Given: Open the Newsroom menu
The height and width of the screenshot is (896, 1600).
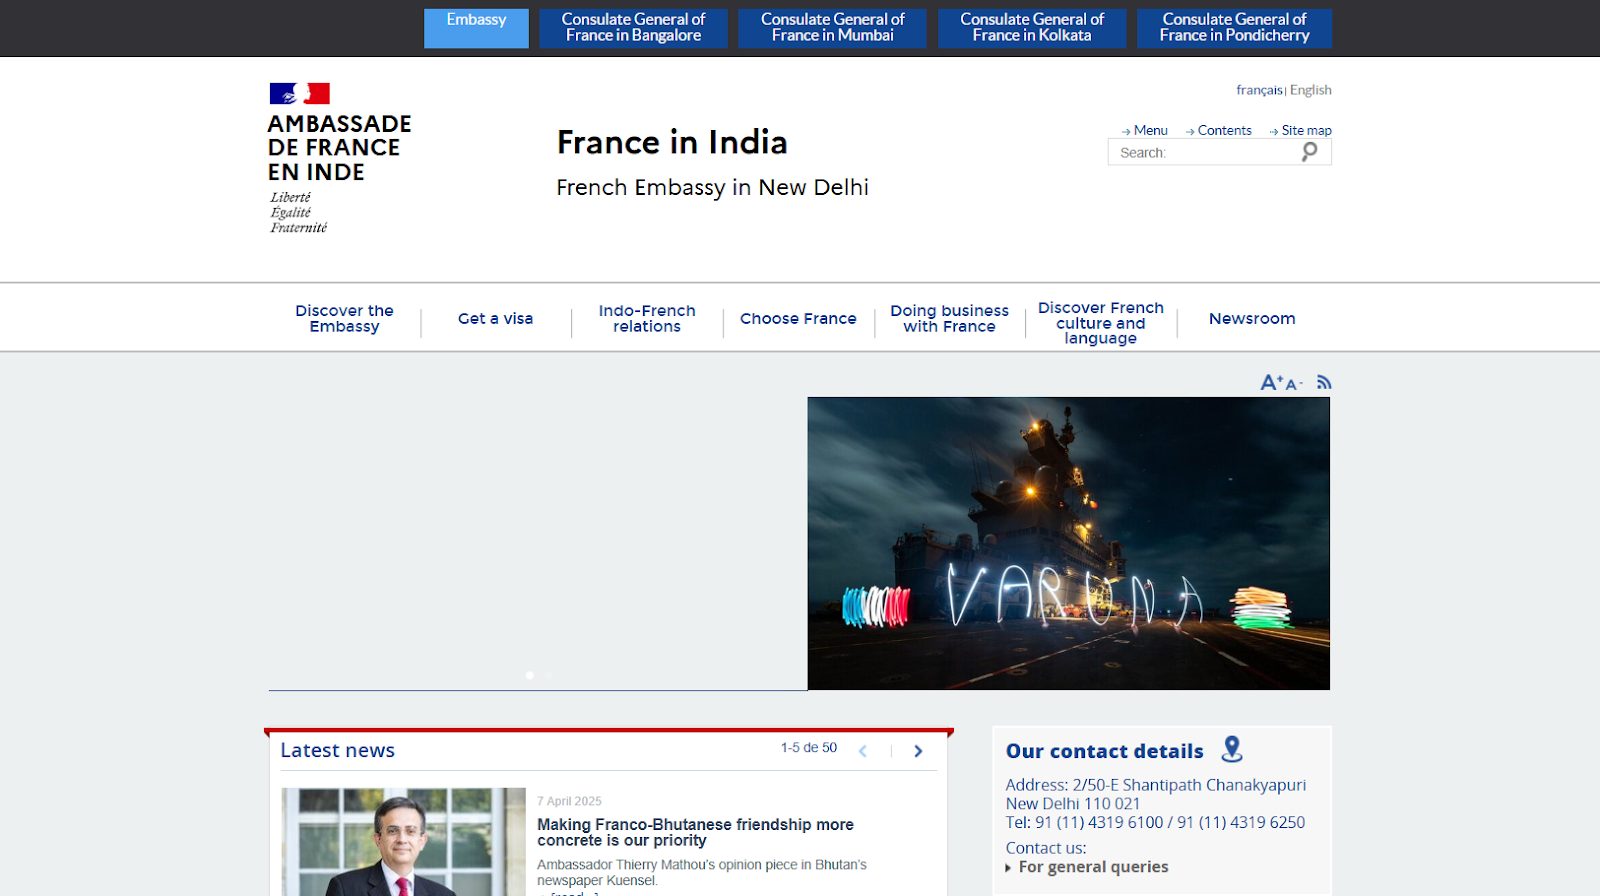Looking at the screenshot, I should click(x=1252, y=319).
